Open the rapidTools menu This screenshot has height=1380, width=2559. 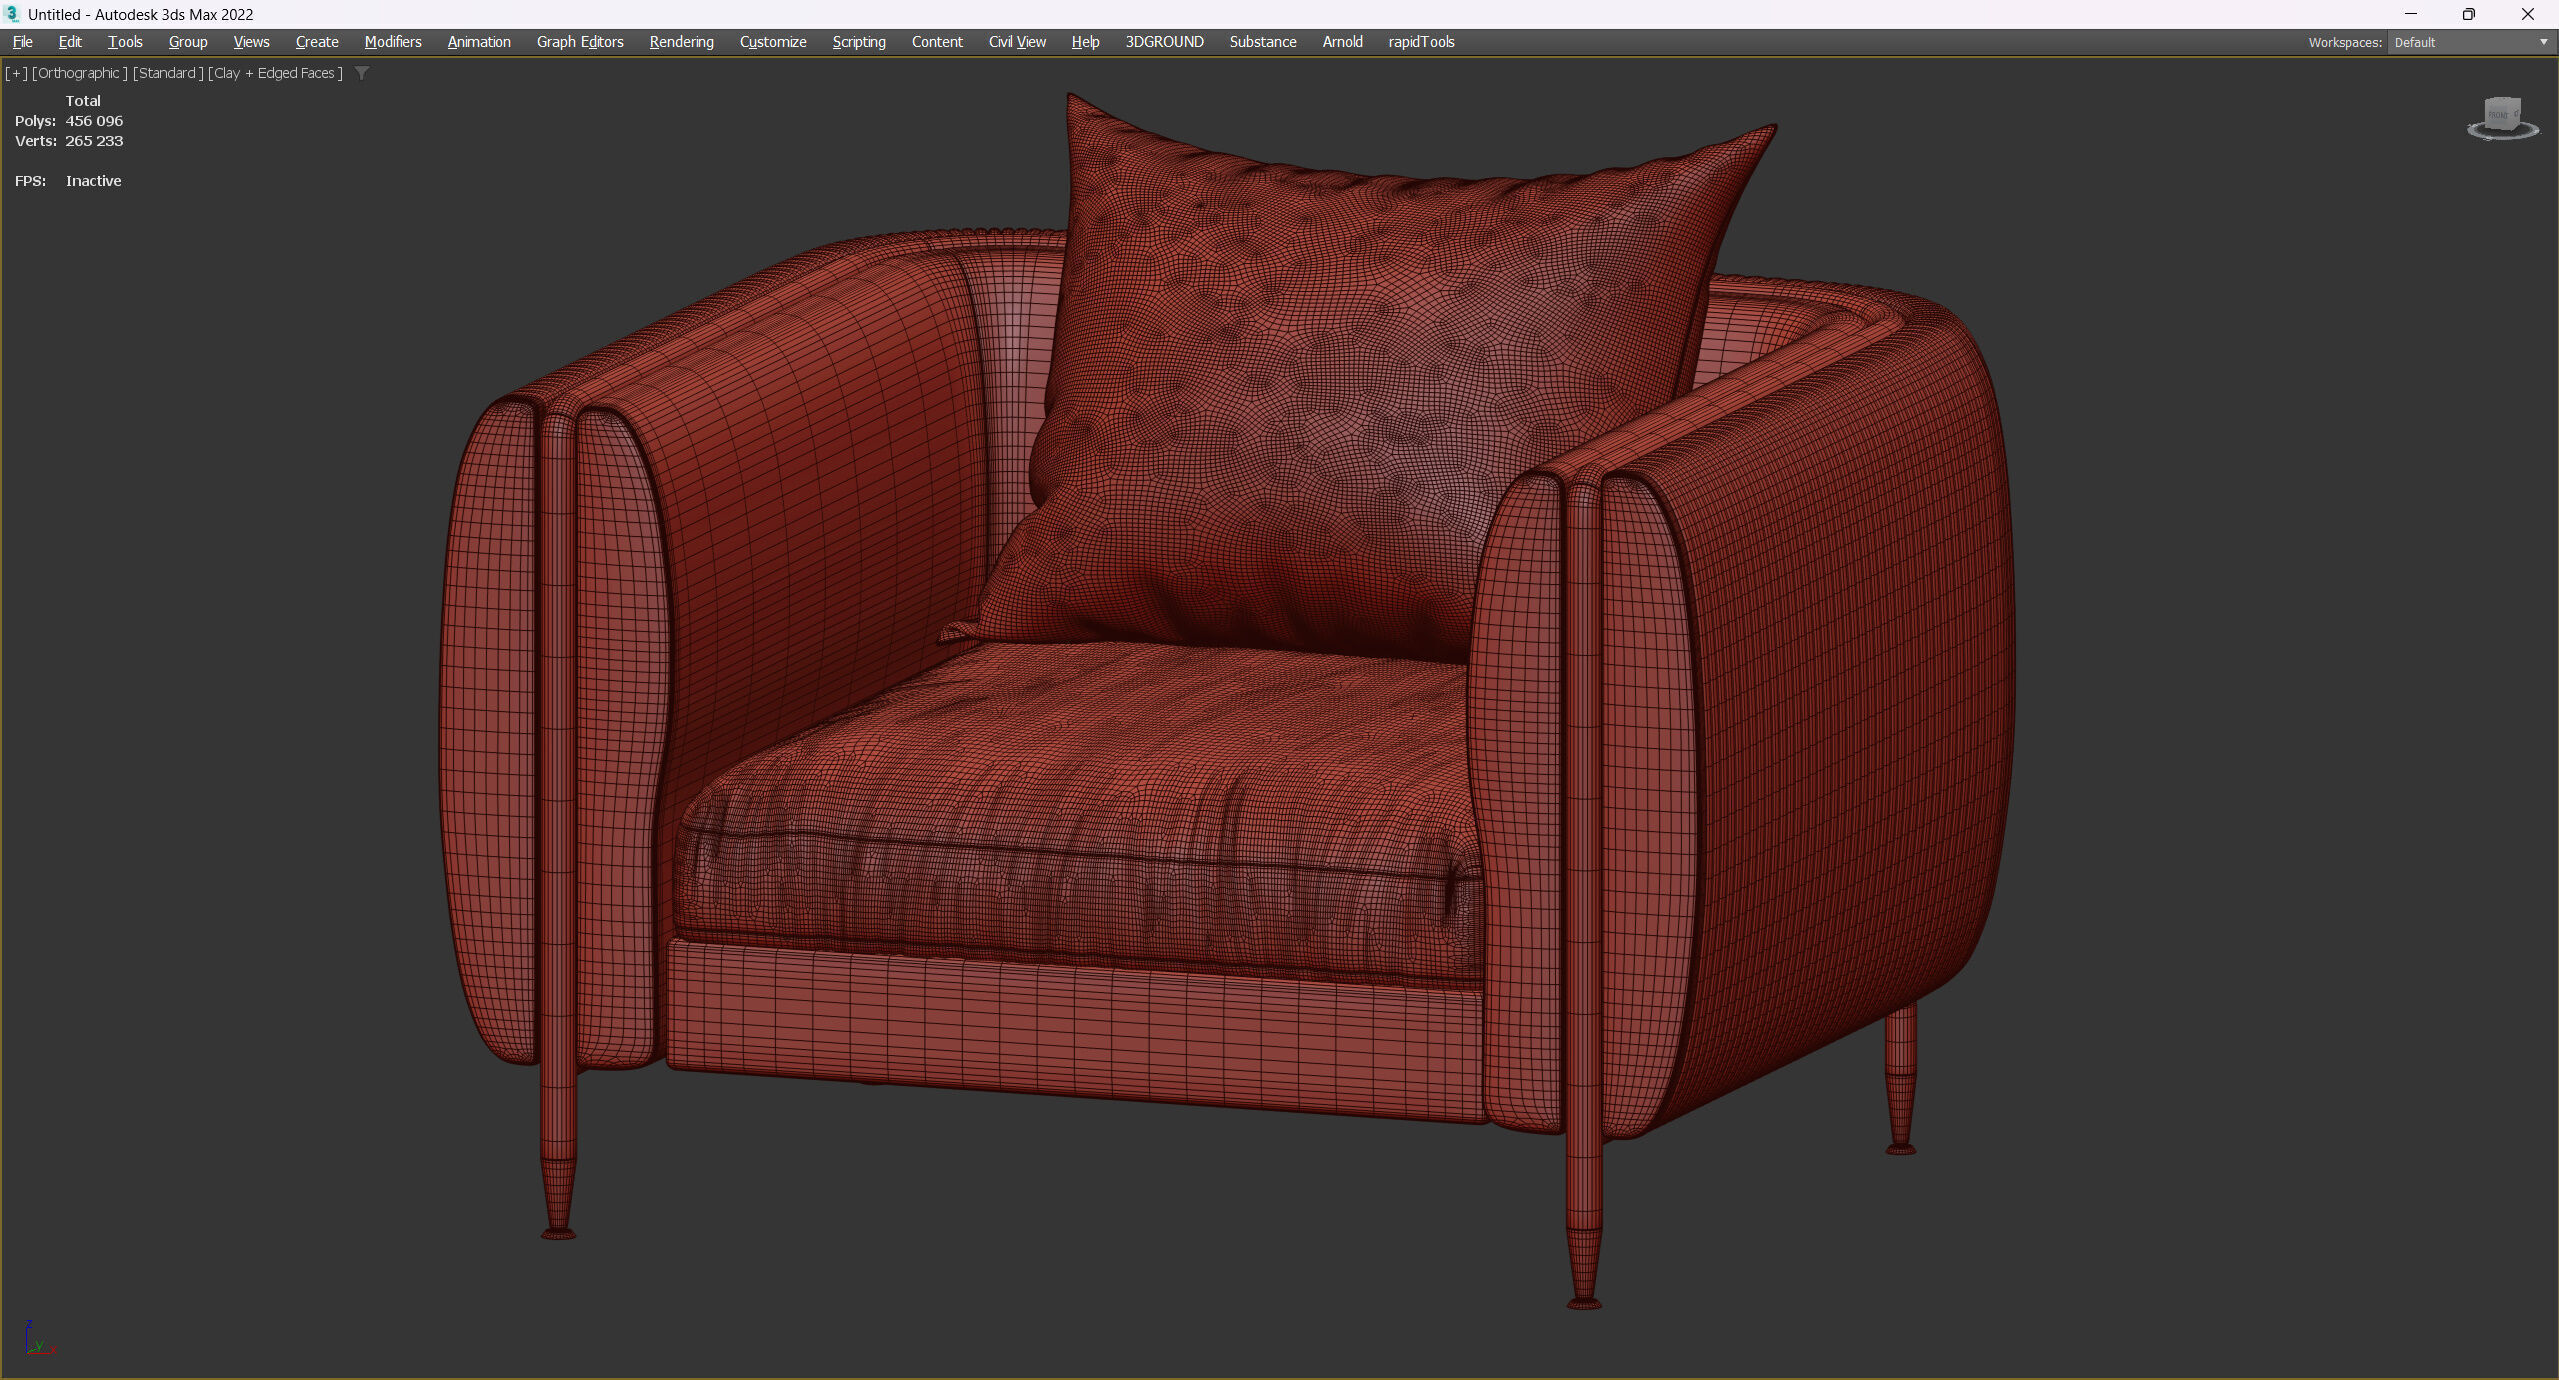1421,42
